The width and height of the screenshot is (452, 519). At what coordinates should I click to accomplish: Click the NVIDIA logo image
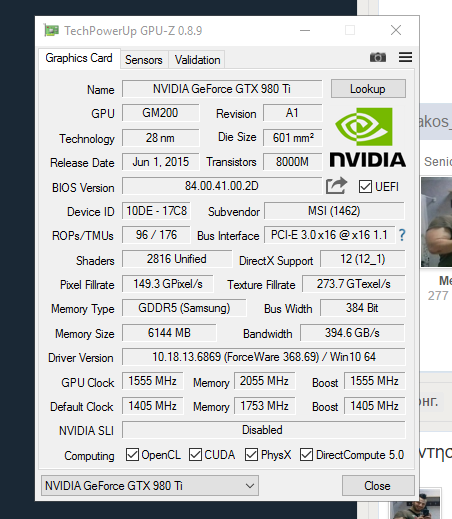point(367,137)
